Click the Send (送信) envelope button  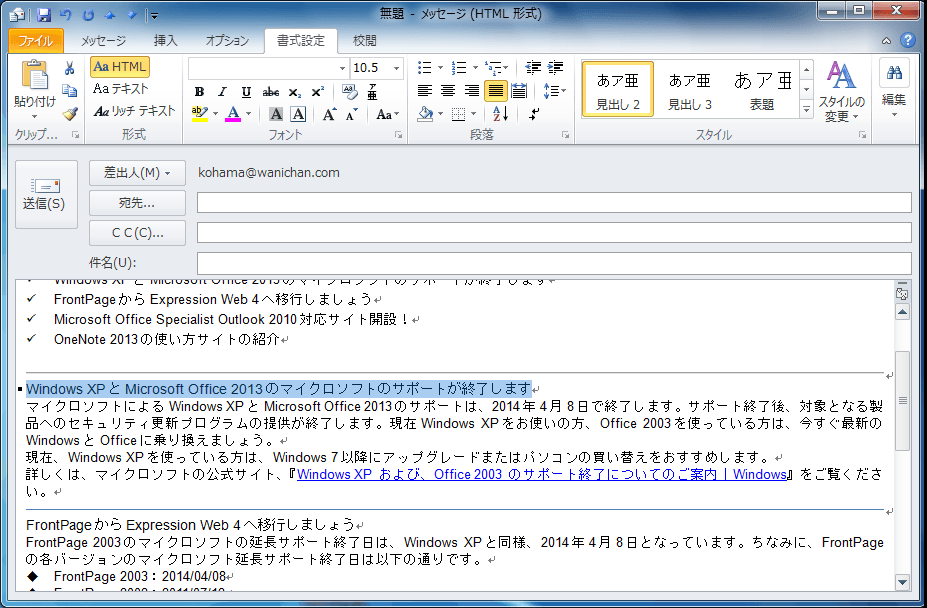pyautogui.click(x=46, y=194)
